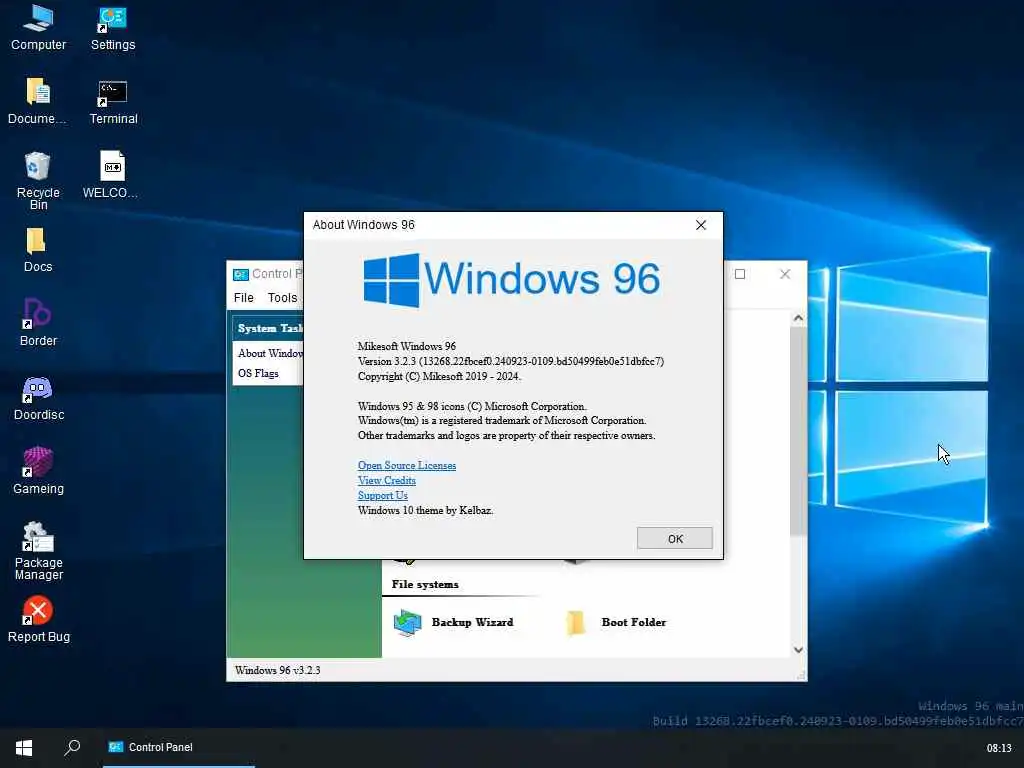Open the Computer desktop icon
Viewport: 1024px width, 768px height.
pos(38,27)
